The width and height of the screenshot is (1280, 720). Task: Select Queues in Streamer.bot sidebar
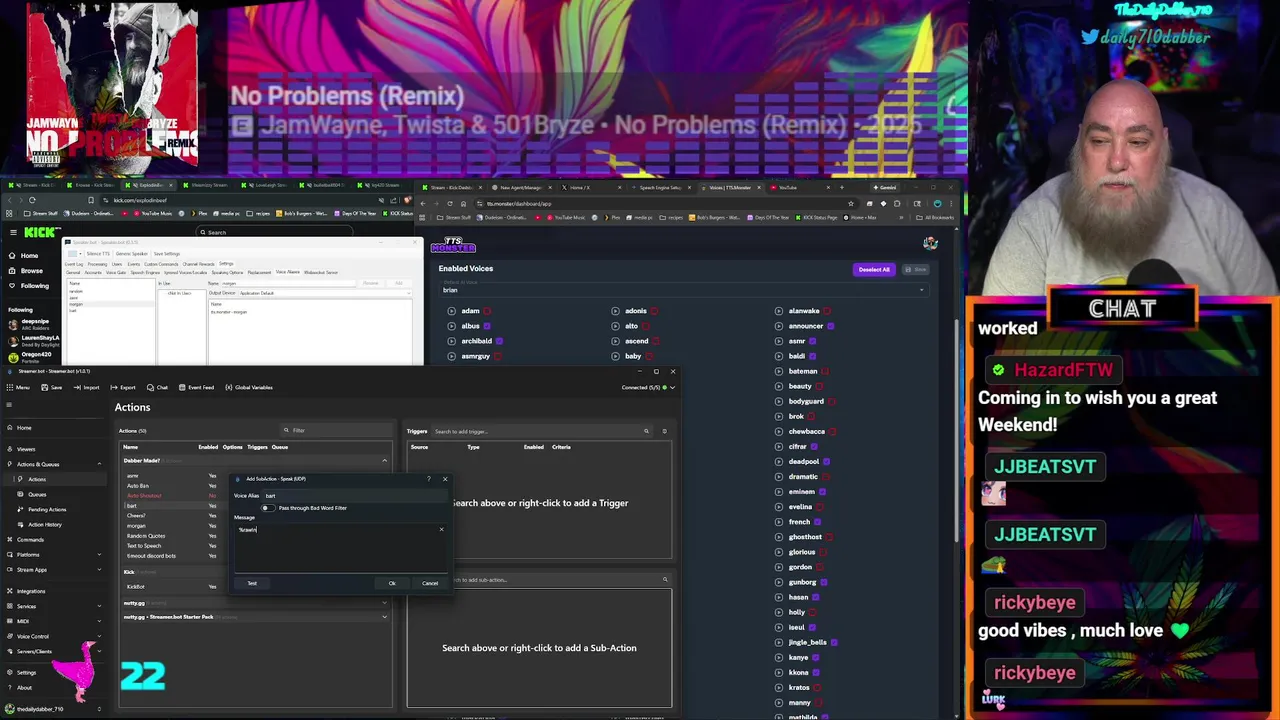pos(37,494)
